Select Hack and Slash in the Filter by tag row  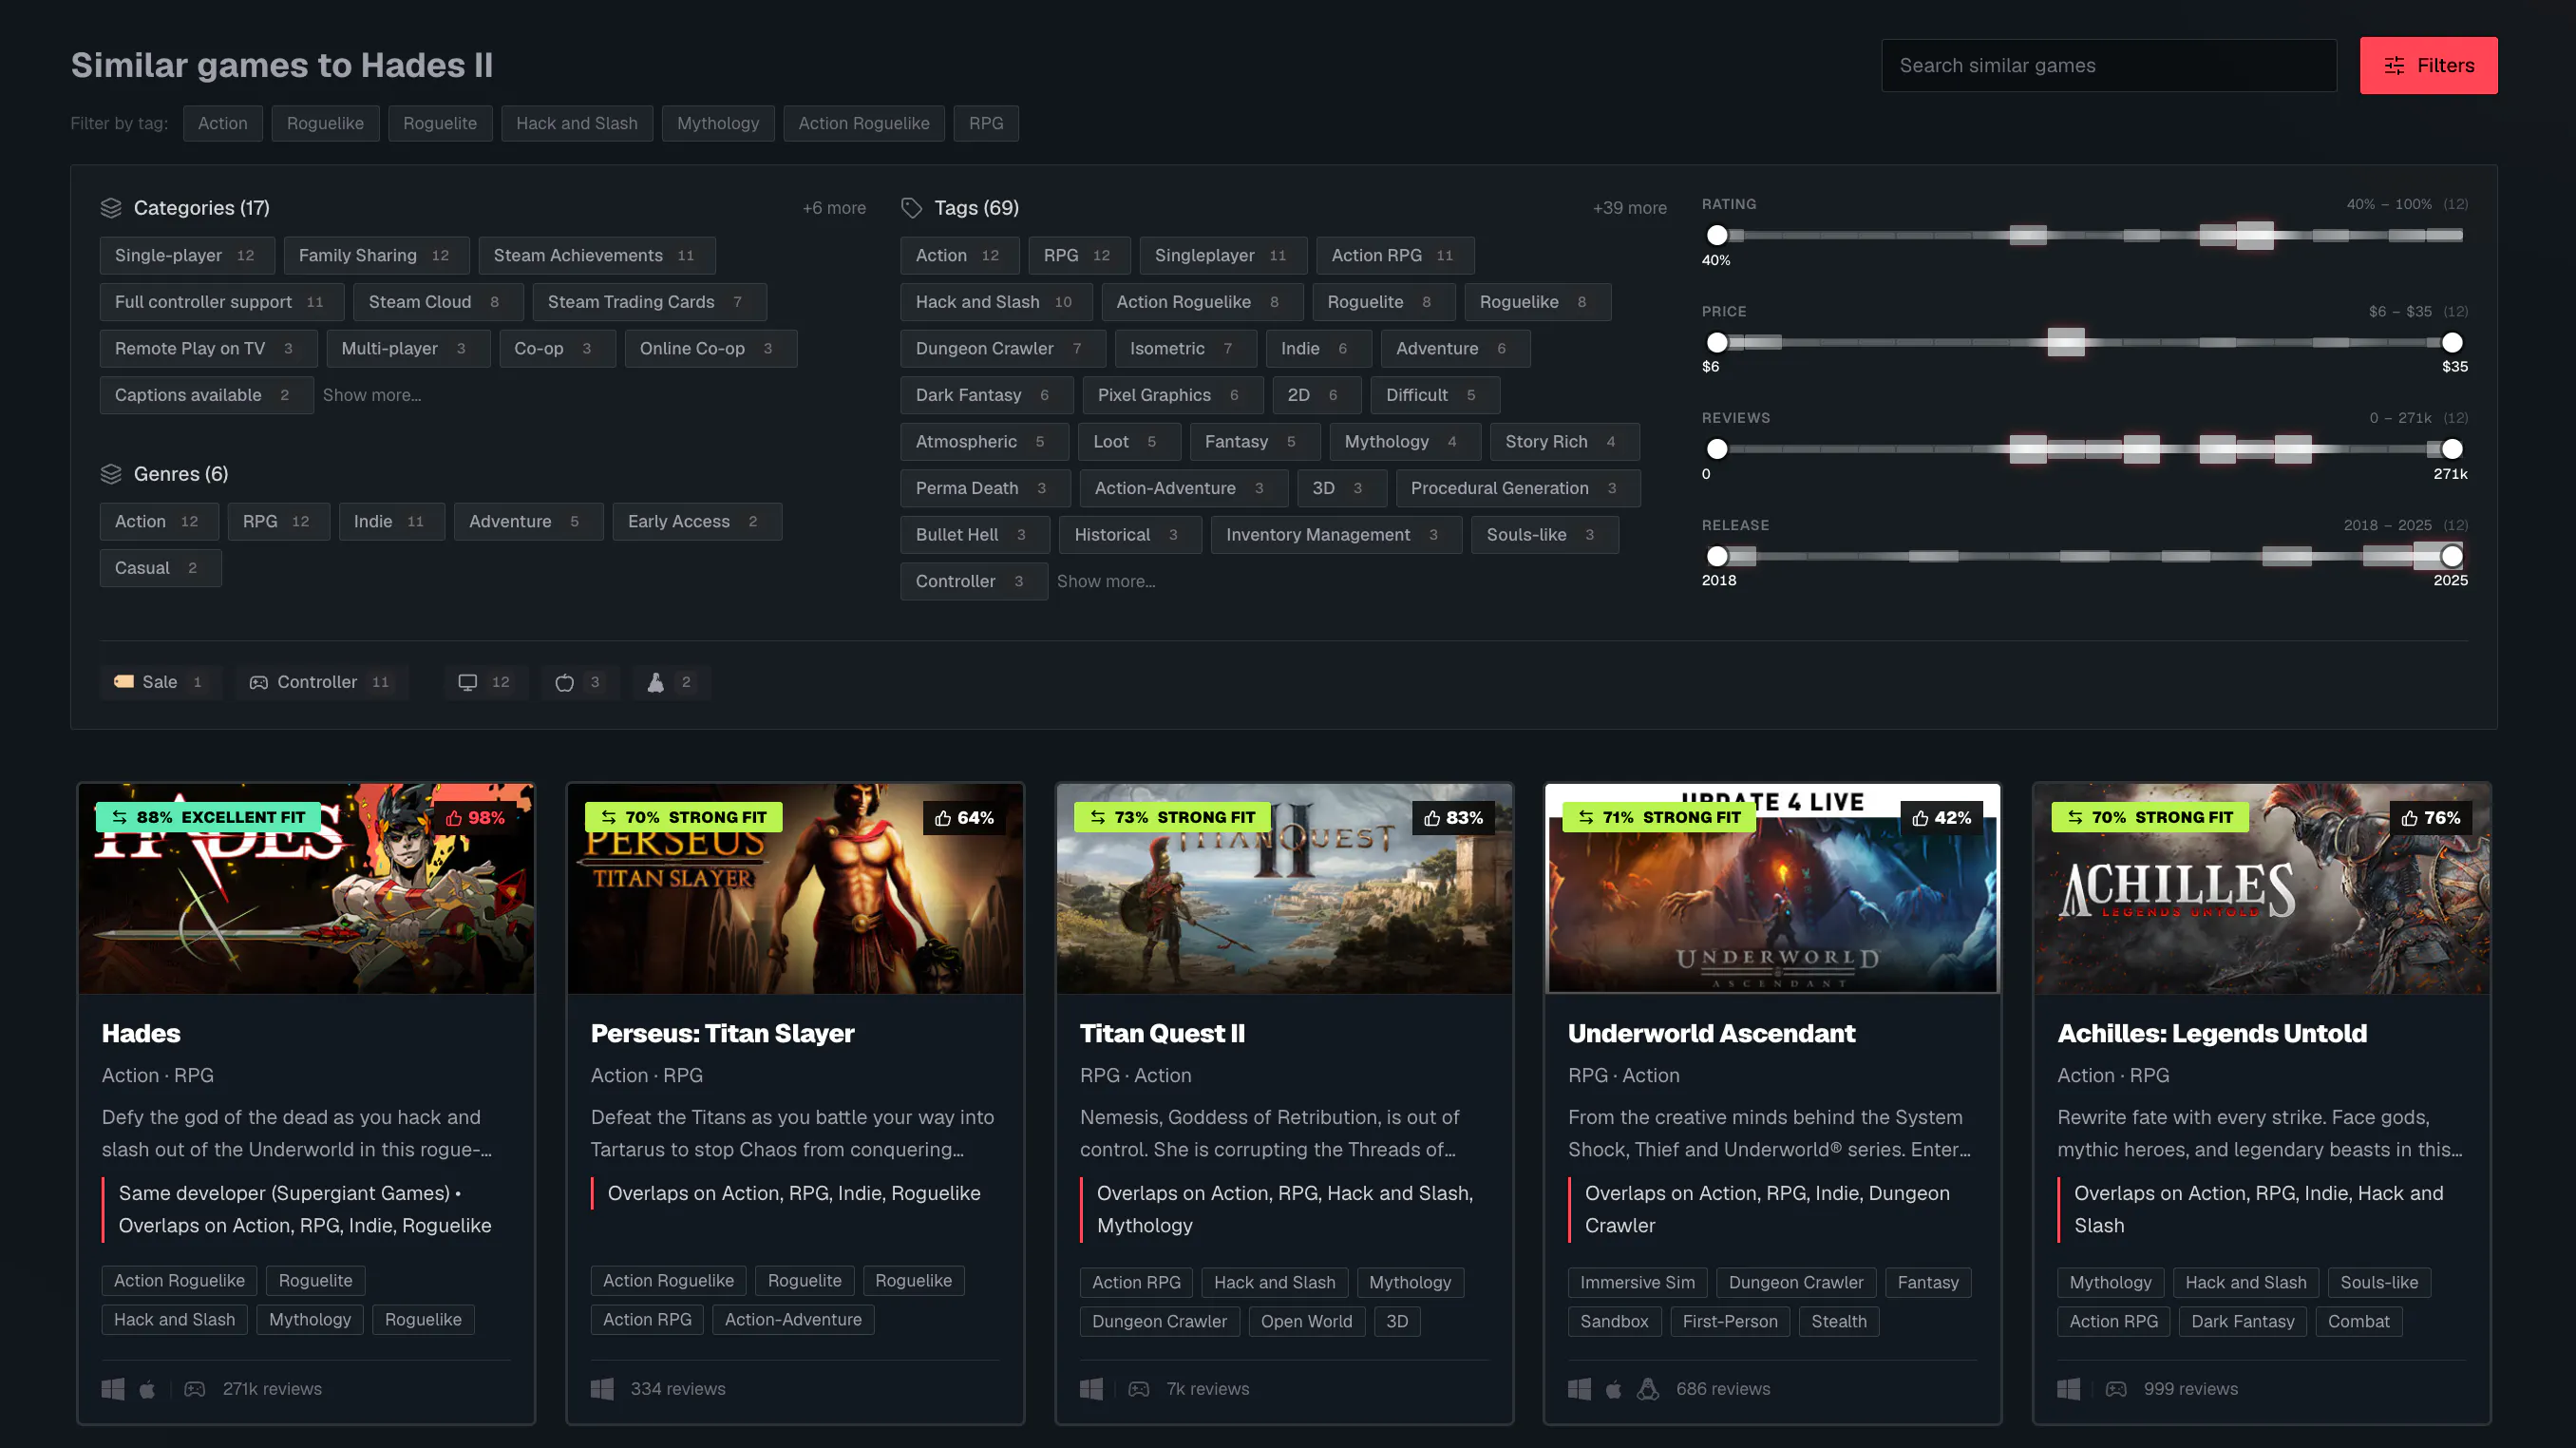(577, 124)
